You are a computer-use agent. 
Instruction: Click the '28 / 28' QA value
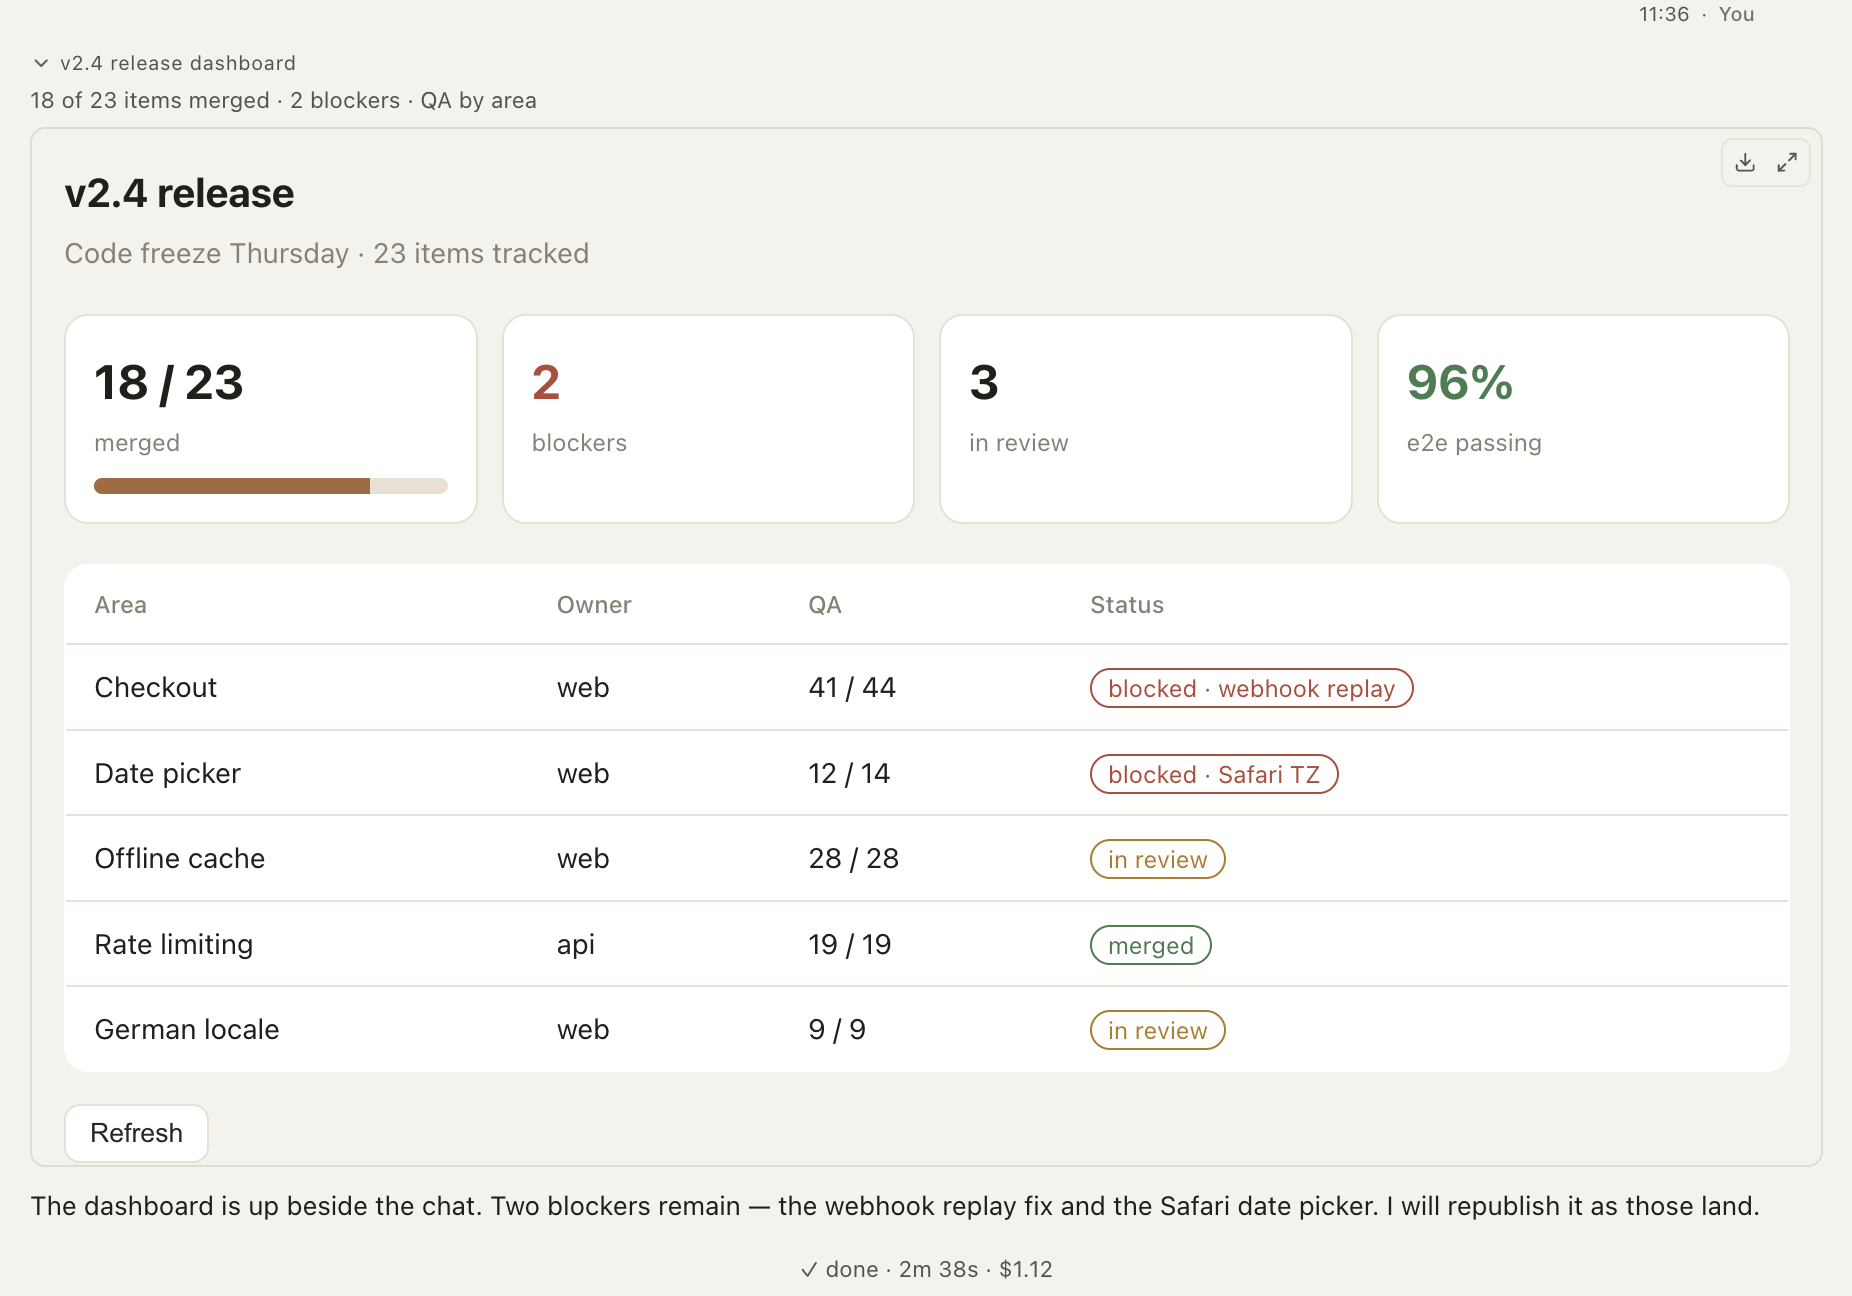(854, 859)
